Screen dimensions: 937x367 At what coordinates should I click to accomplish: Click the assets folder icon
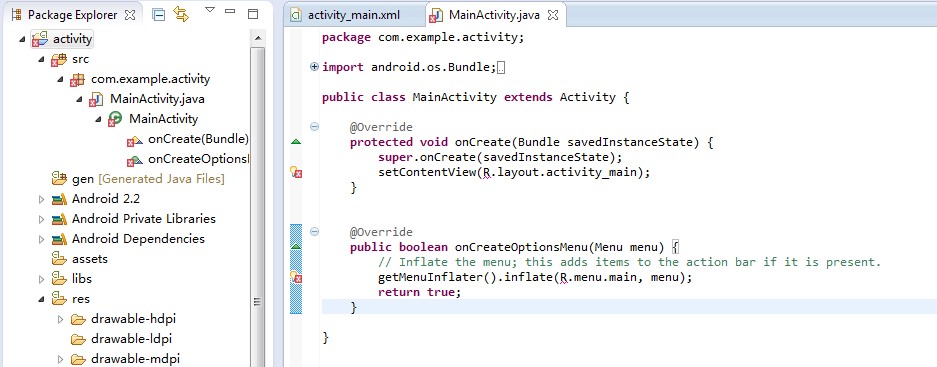[x=59, y=259]
